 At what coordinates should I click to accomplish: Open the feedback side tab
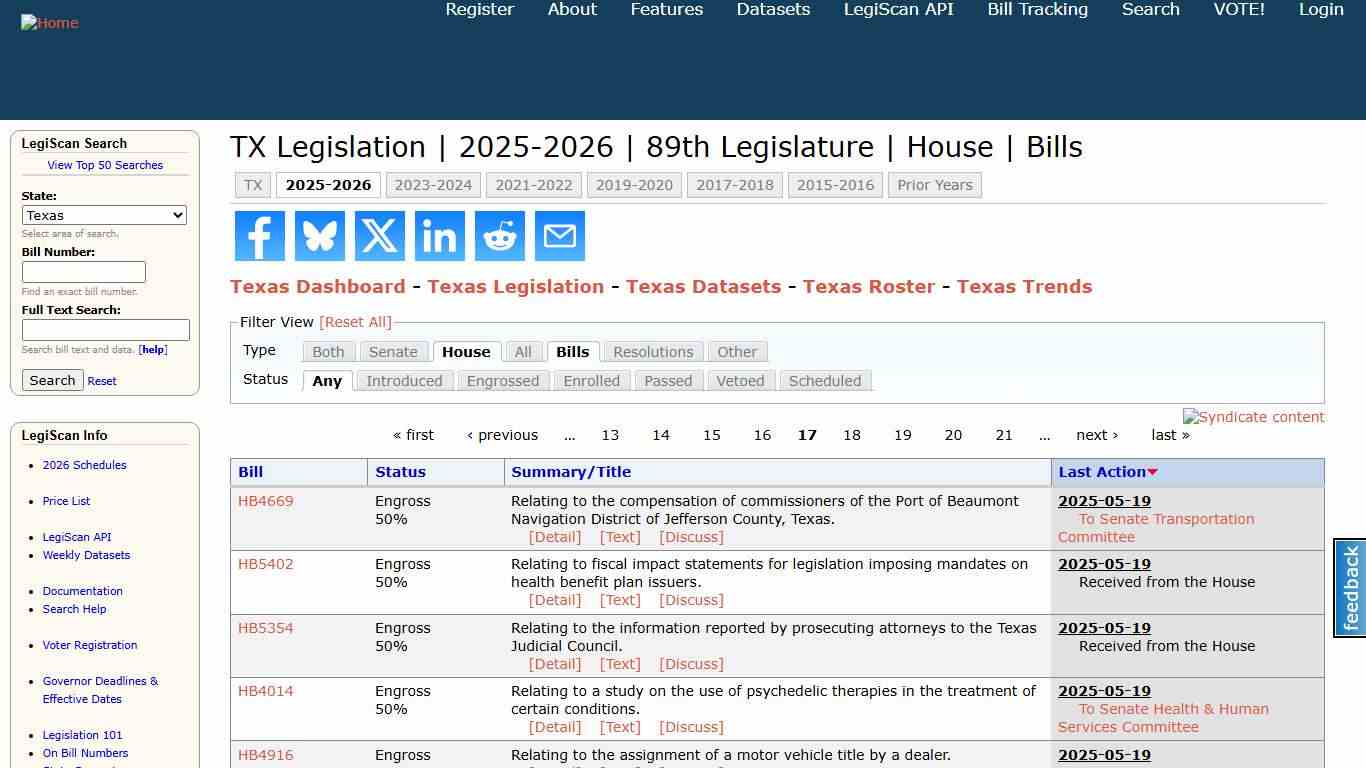click(x=1350, y=589)
